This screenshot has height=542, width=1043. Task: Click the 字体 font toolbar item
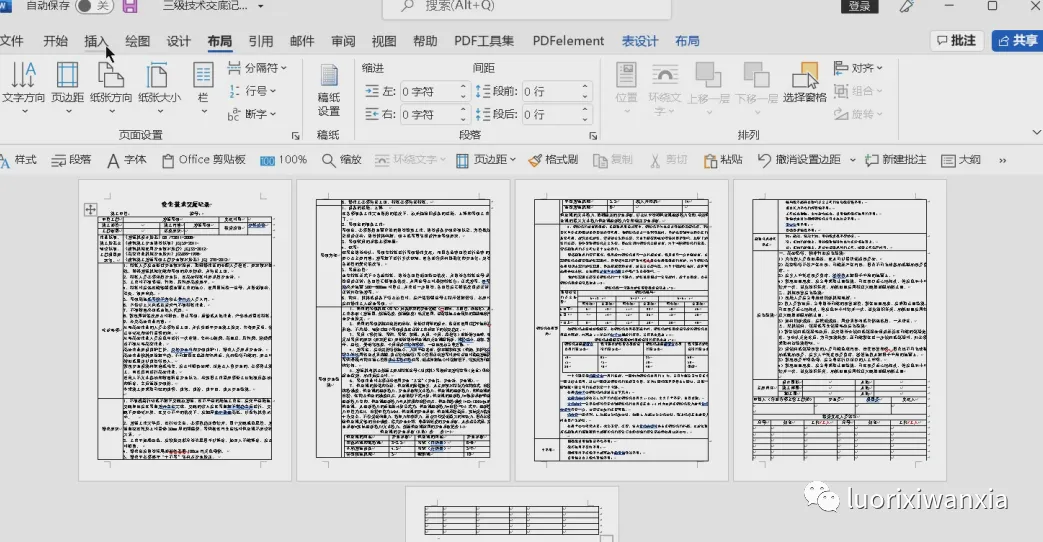[x=126, y=160]
